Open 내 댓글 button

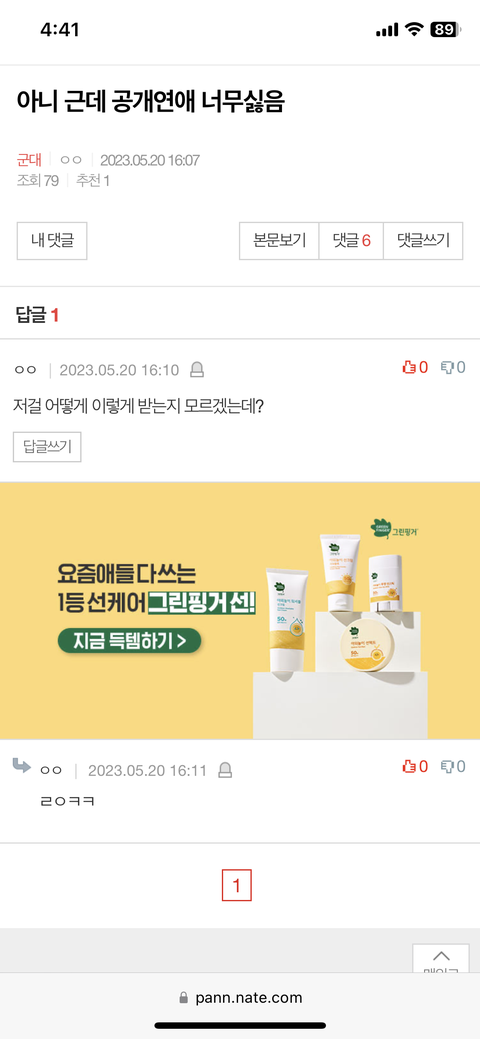tap(52, 241)
